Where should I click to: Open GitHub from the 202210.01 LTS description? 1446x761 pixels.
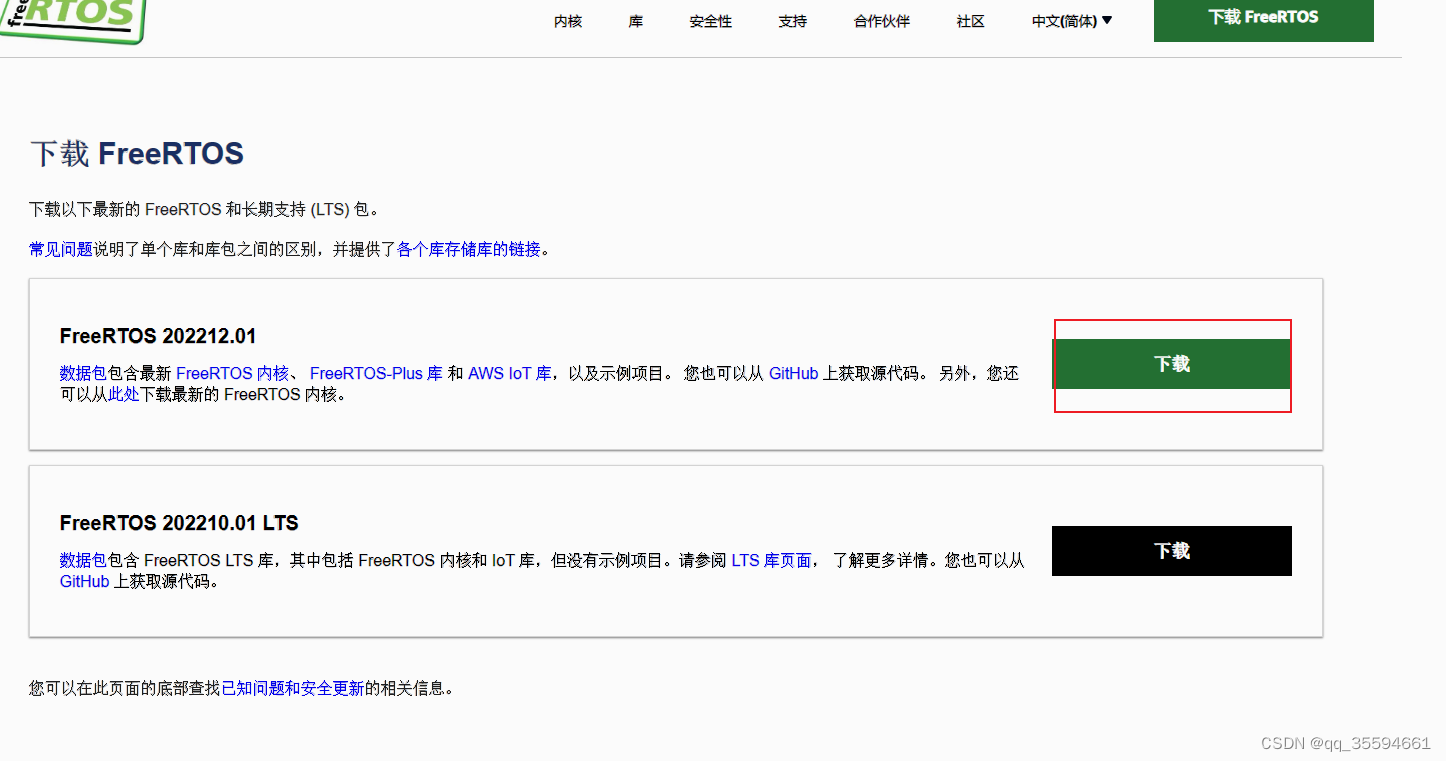tap(84, 581)
